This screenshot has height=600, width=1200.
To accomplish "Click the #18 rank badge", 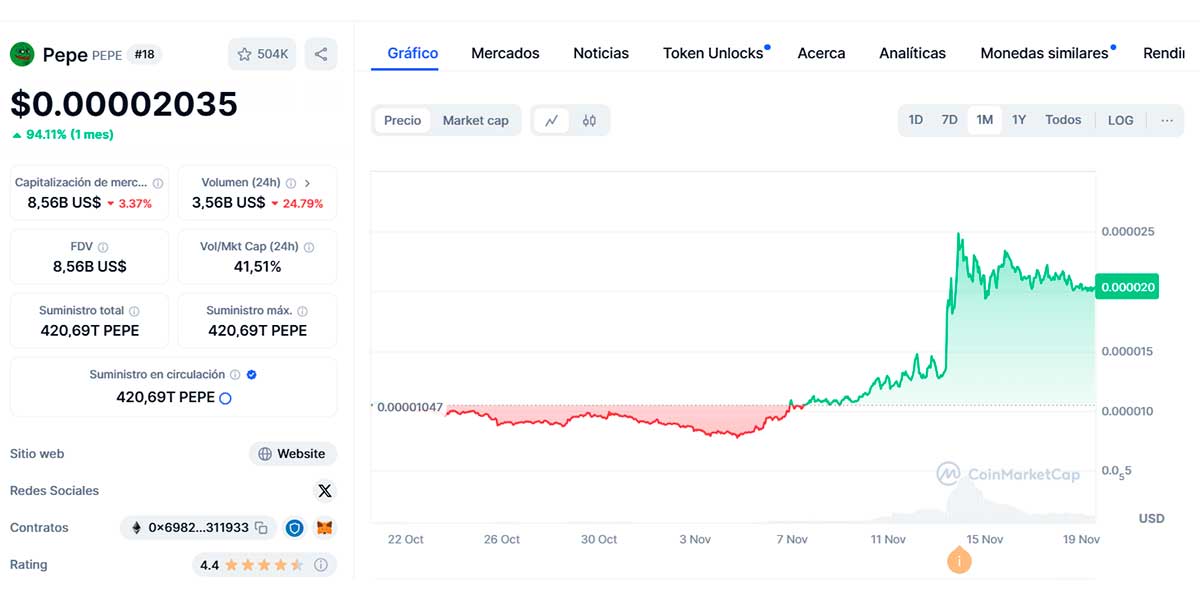I will [146, 54].
